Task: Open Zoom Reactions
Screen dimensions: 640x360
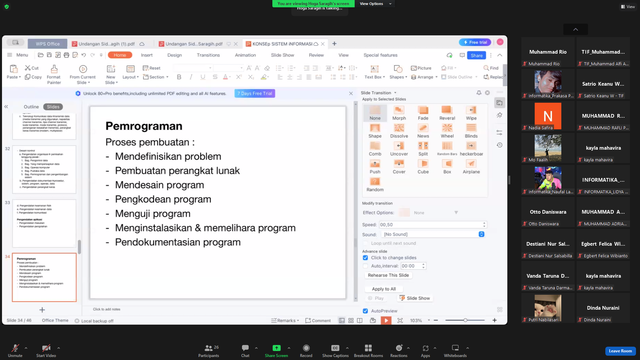Action: coord(399,351)
